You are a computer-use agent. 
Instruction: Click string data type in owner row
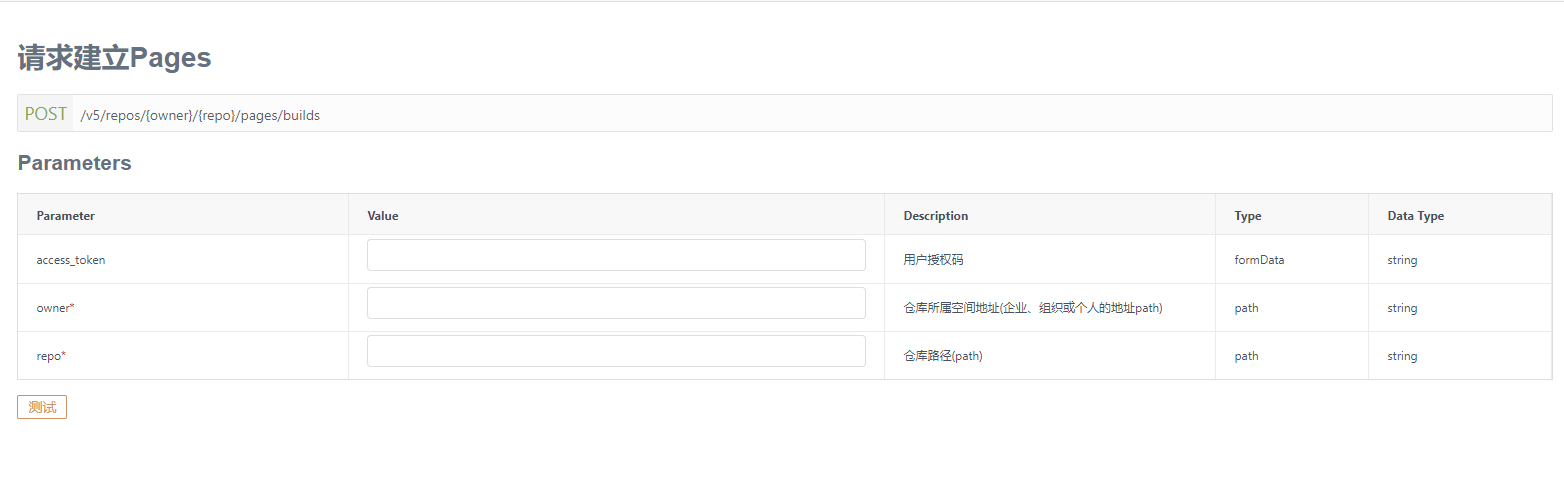coord(1402,308)
